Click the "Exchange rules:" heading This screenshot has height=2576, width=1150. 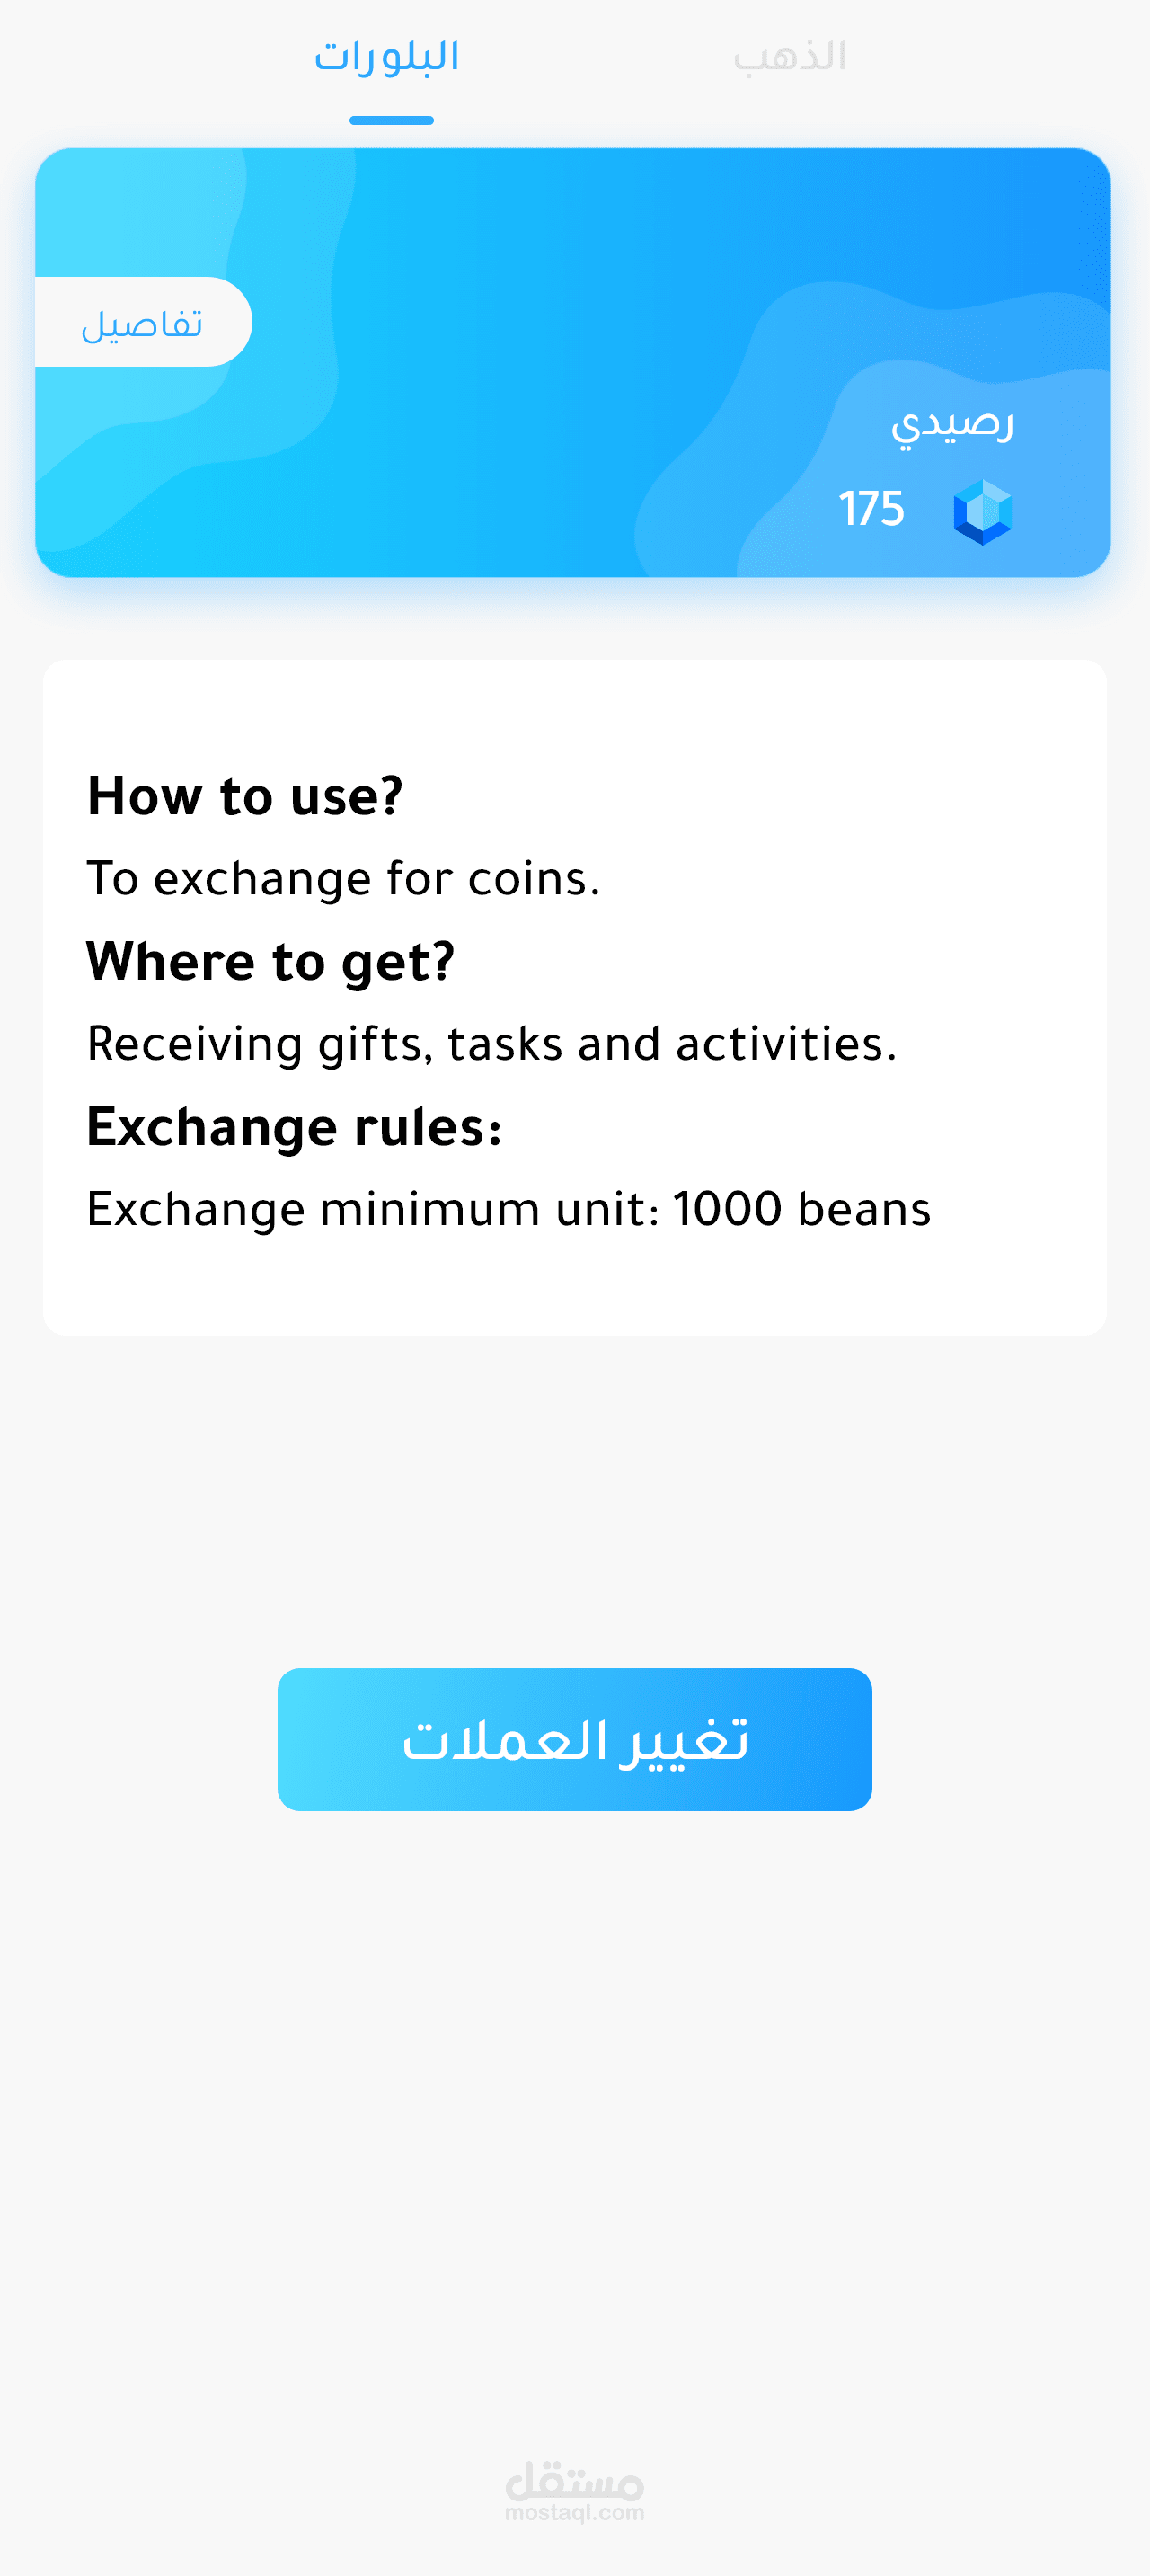click(x=294, y=1127)
